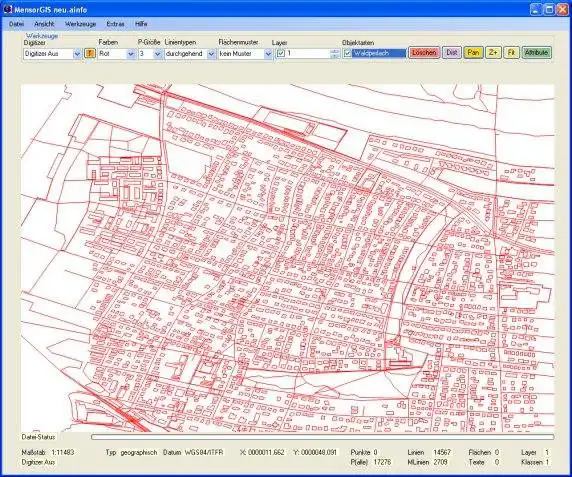Click the Linien count 14567
Viewport: 572px width, 477px height.
pyautogui.click(x=442, y=452)
